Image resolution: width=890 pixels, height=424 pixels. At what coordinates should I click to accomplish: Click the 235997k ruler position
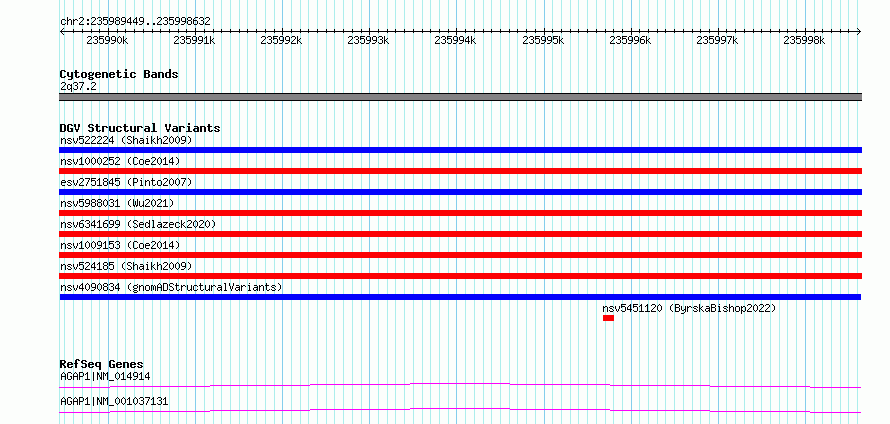click(717, 40)
